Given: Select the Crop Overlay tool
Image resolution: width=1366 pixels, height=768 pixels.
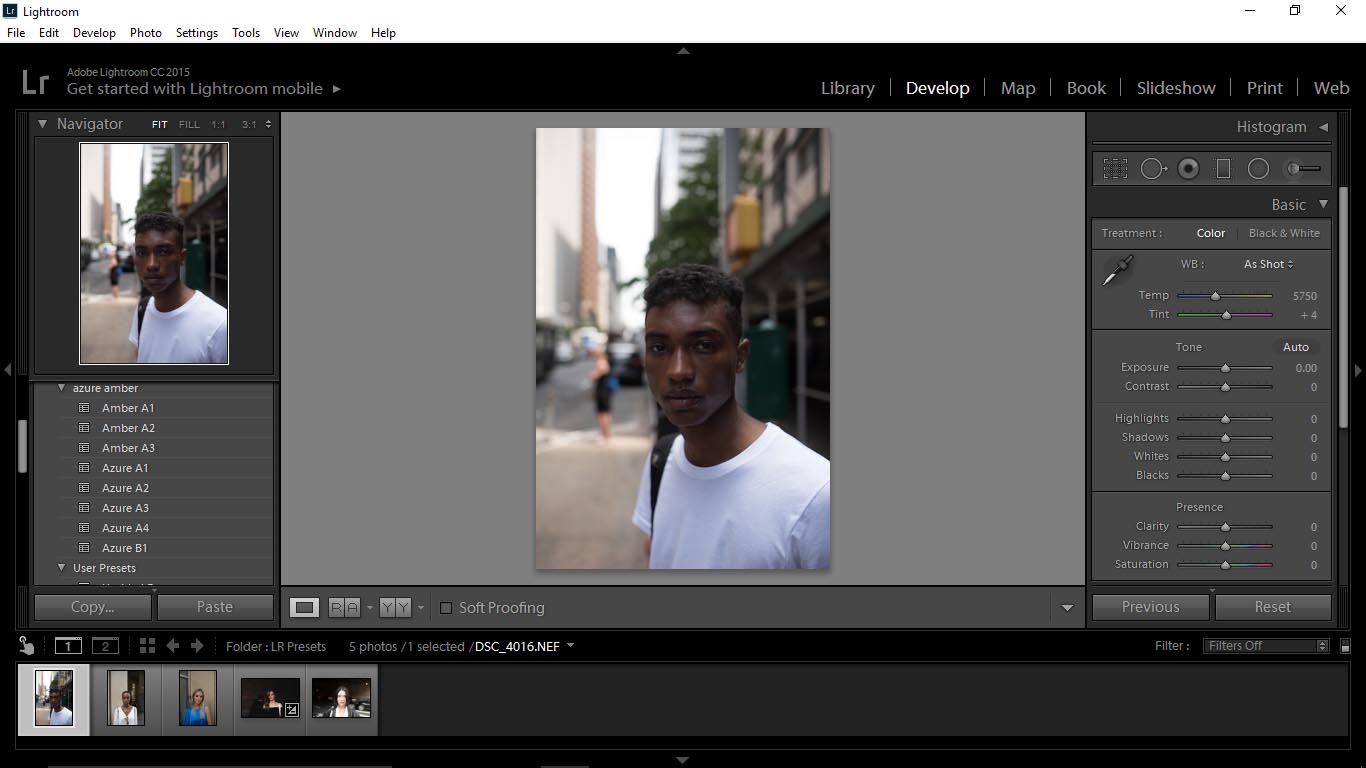Looking at the screenshot, I should [x=1115, y=169].
